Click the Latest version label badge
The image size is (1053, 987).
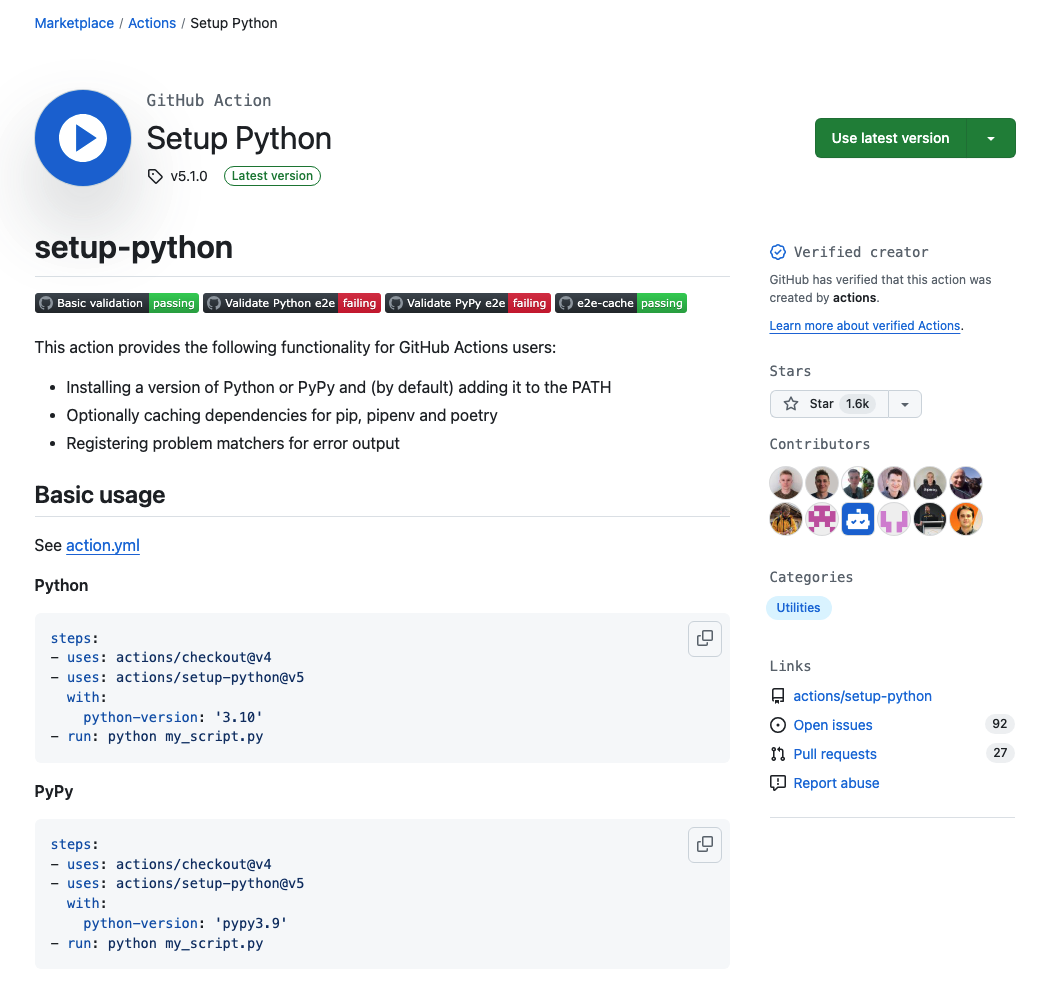tap(272, 176)
